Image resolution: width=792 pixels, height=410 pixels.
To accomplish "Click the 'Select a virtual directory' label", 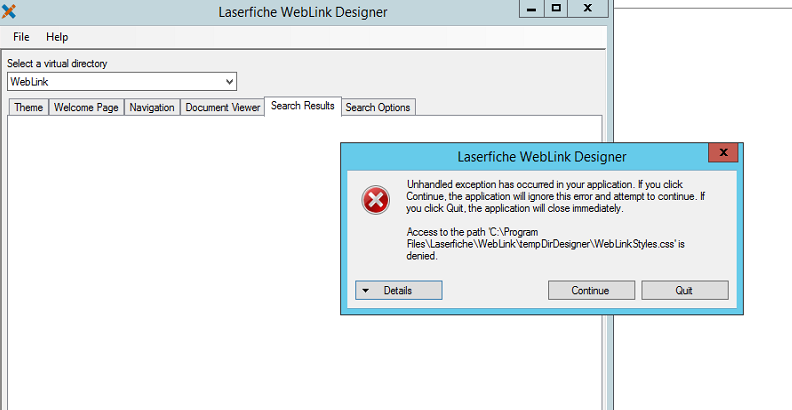I will point(57,64).
